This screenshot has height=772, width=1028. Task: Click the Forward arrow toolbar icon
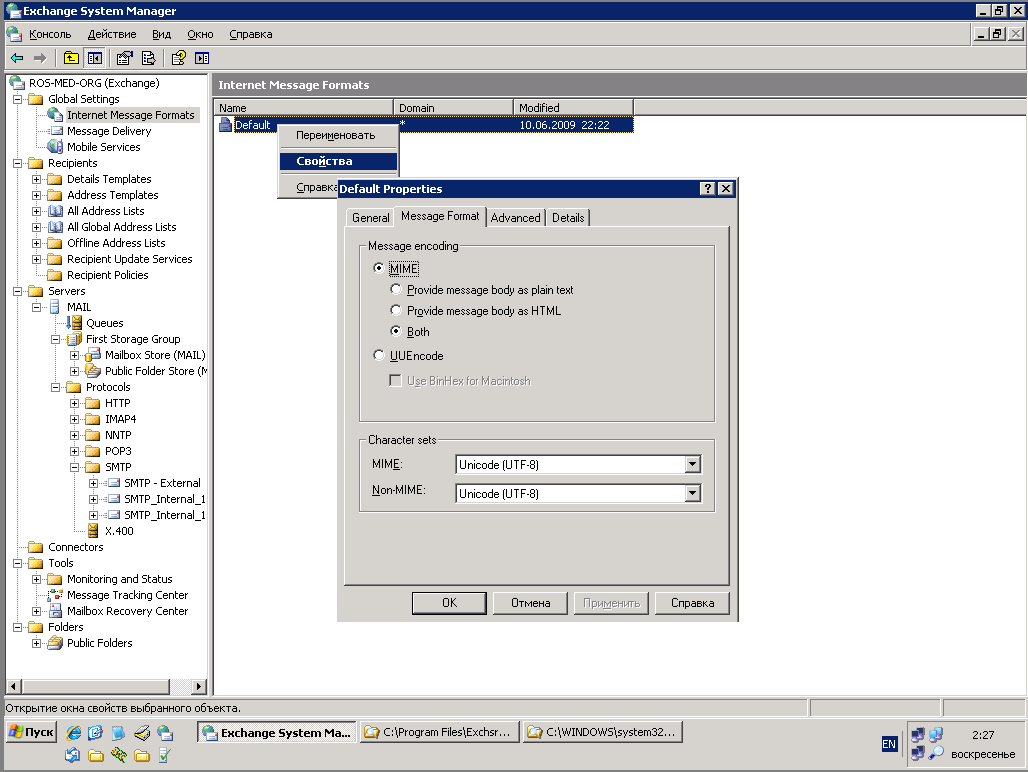tap(40, 58)
